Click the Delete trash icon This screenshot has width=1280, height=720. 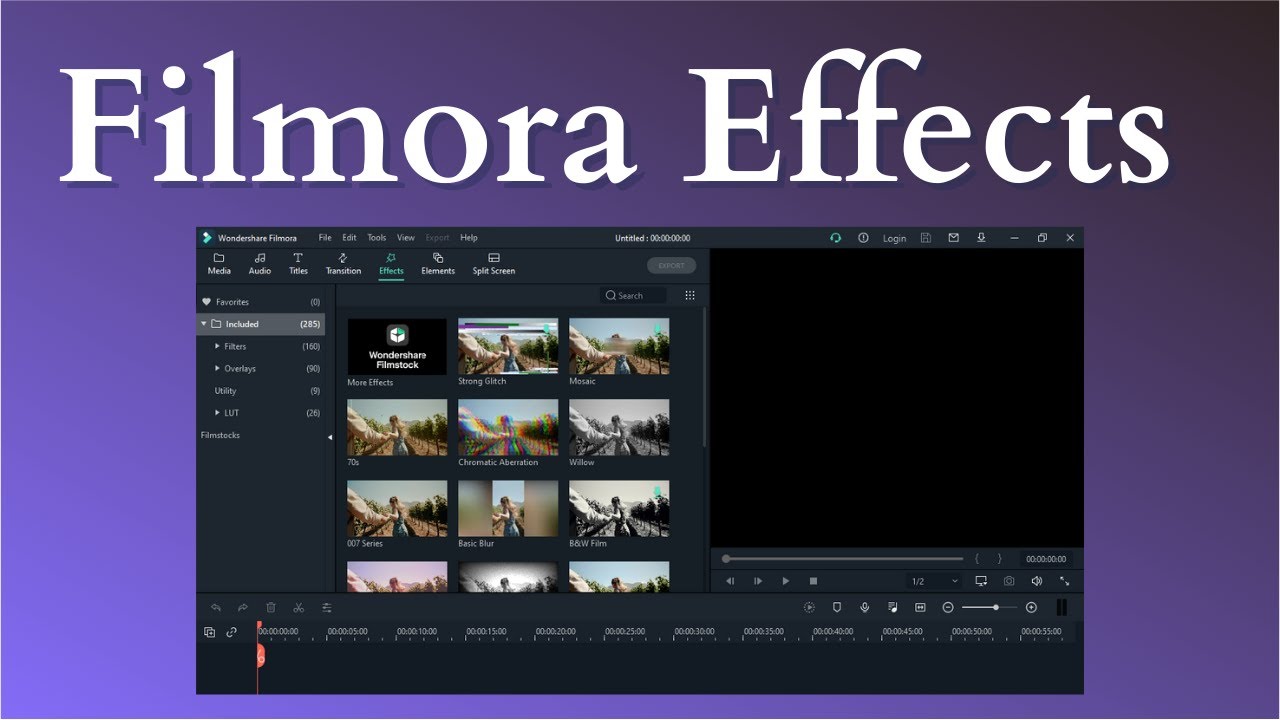pos(271,607)
